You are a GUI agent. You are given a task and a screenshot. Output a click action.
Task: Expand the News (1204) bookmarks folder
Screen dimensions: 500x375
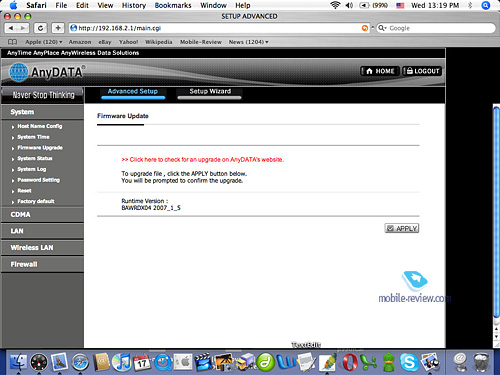point(248,42)
